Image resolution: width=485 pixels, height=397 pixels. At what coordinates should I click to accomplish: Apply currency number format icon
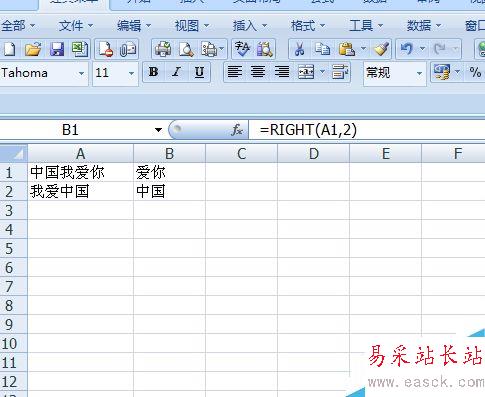coord(442,72)
